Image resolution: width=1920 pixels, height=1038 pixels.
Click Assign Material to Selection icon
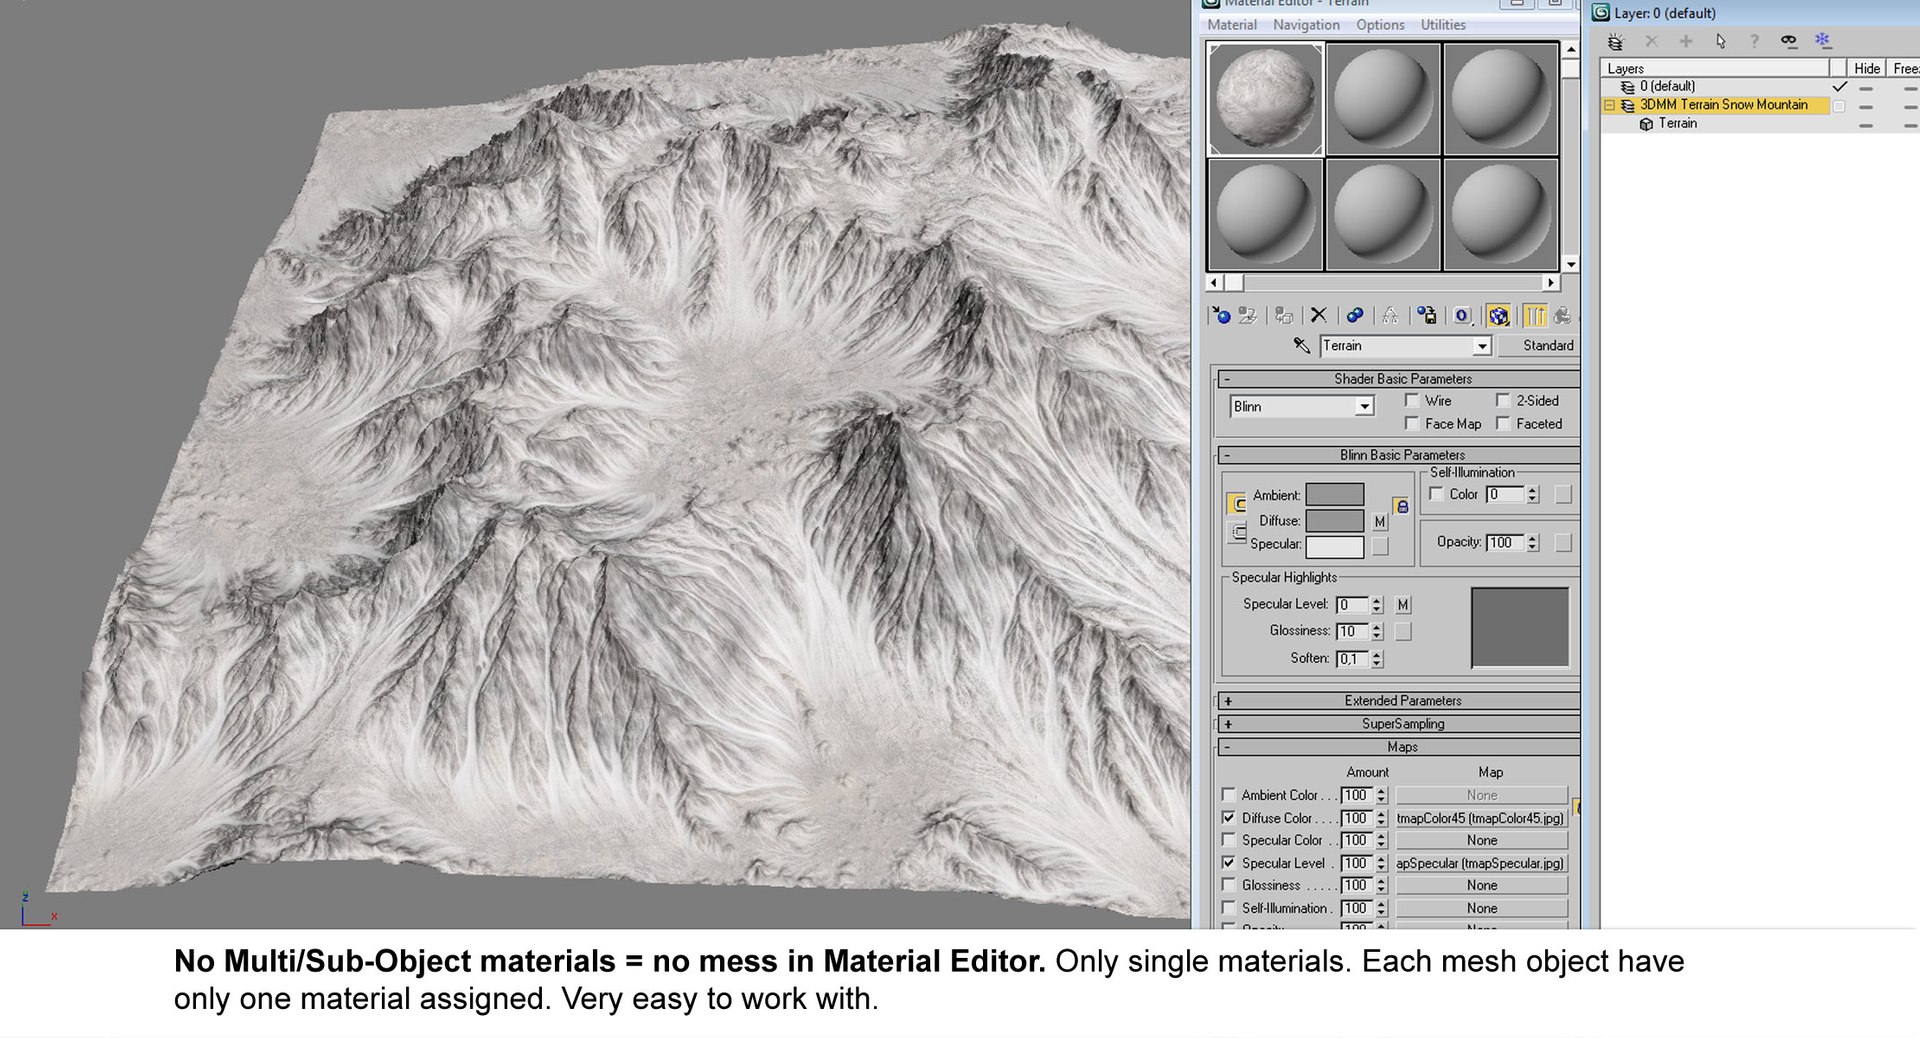click(1284, 316)
